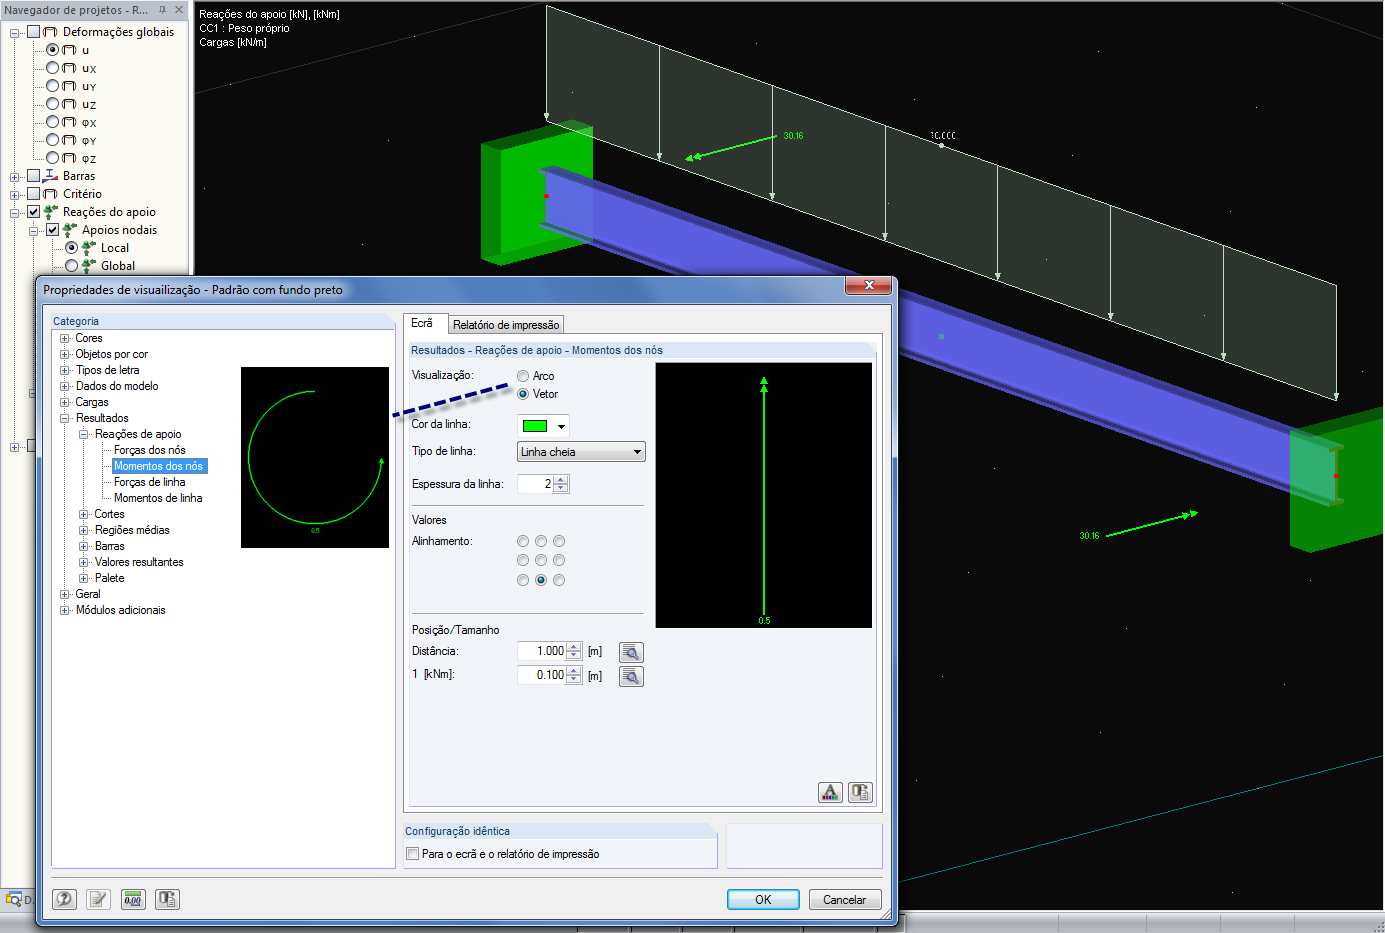Select the uz deformation radio button
The width and height of the screenshot is (1385, 933).
[52, 104]
